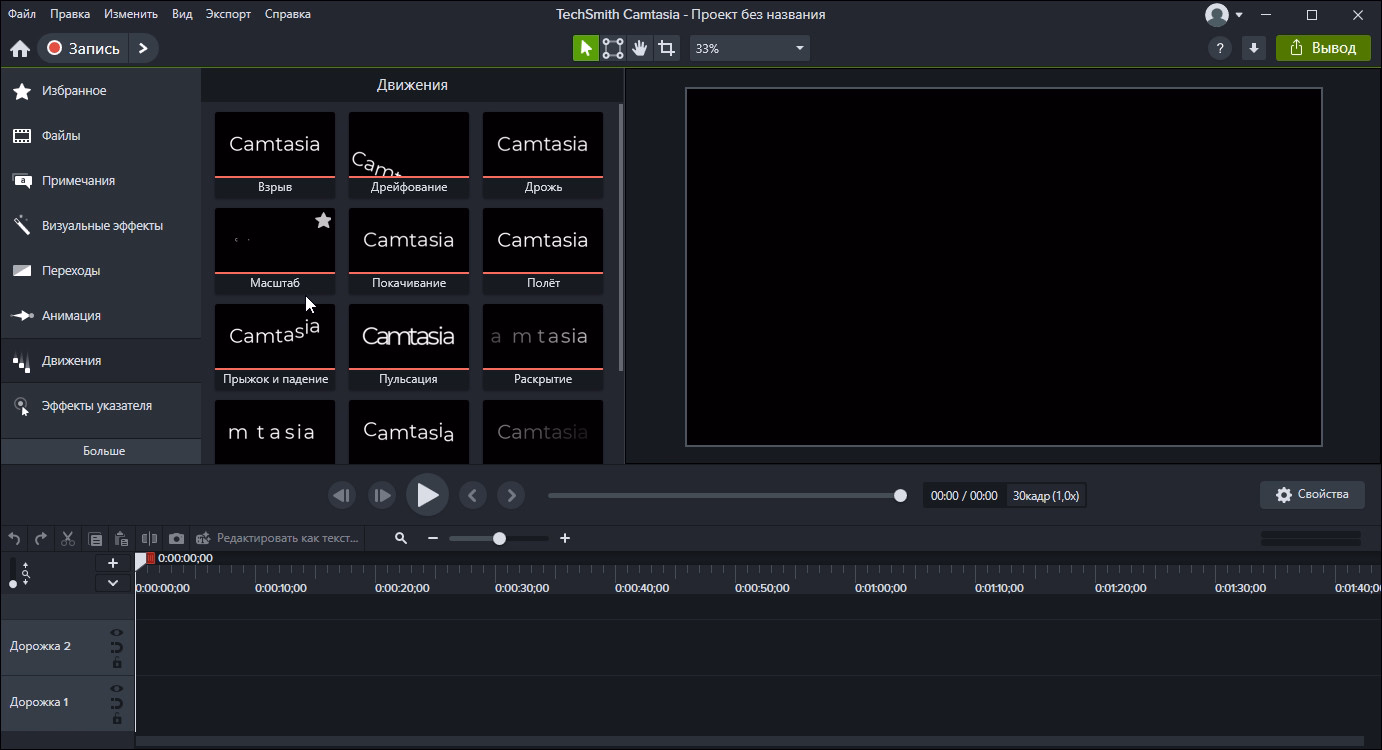This screenshot has height=750, width=1382.
Task: Lock Дорожка 1 using the padlock icon
Action: tap(117, 719)
